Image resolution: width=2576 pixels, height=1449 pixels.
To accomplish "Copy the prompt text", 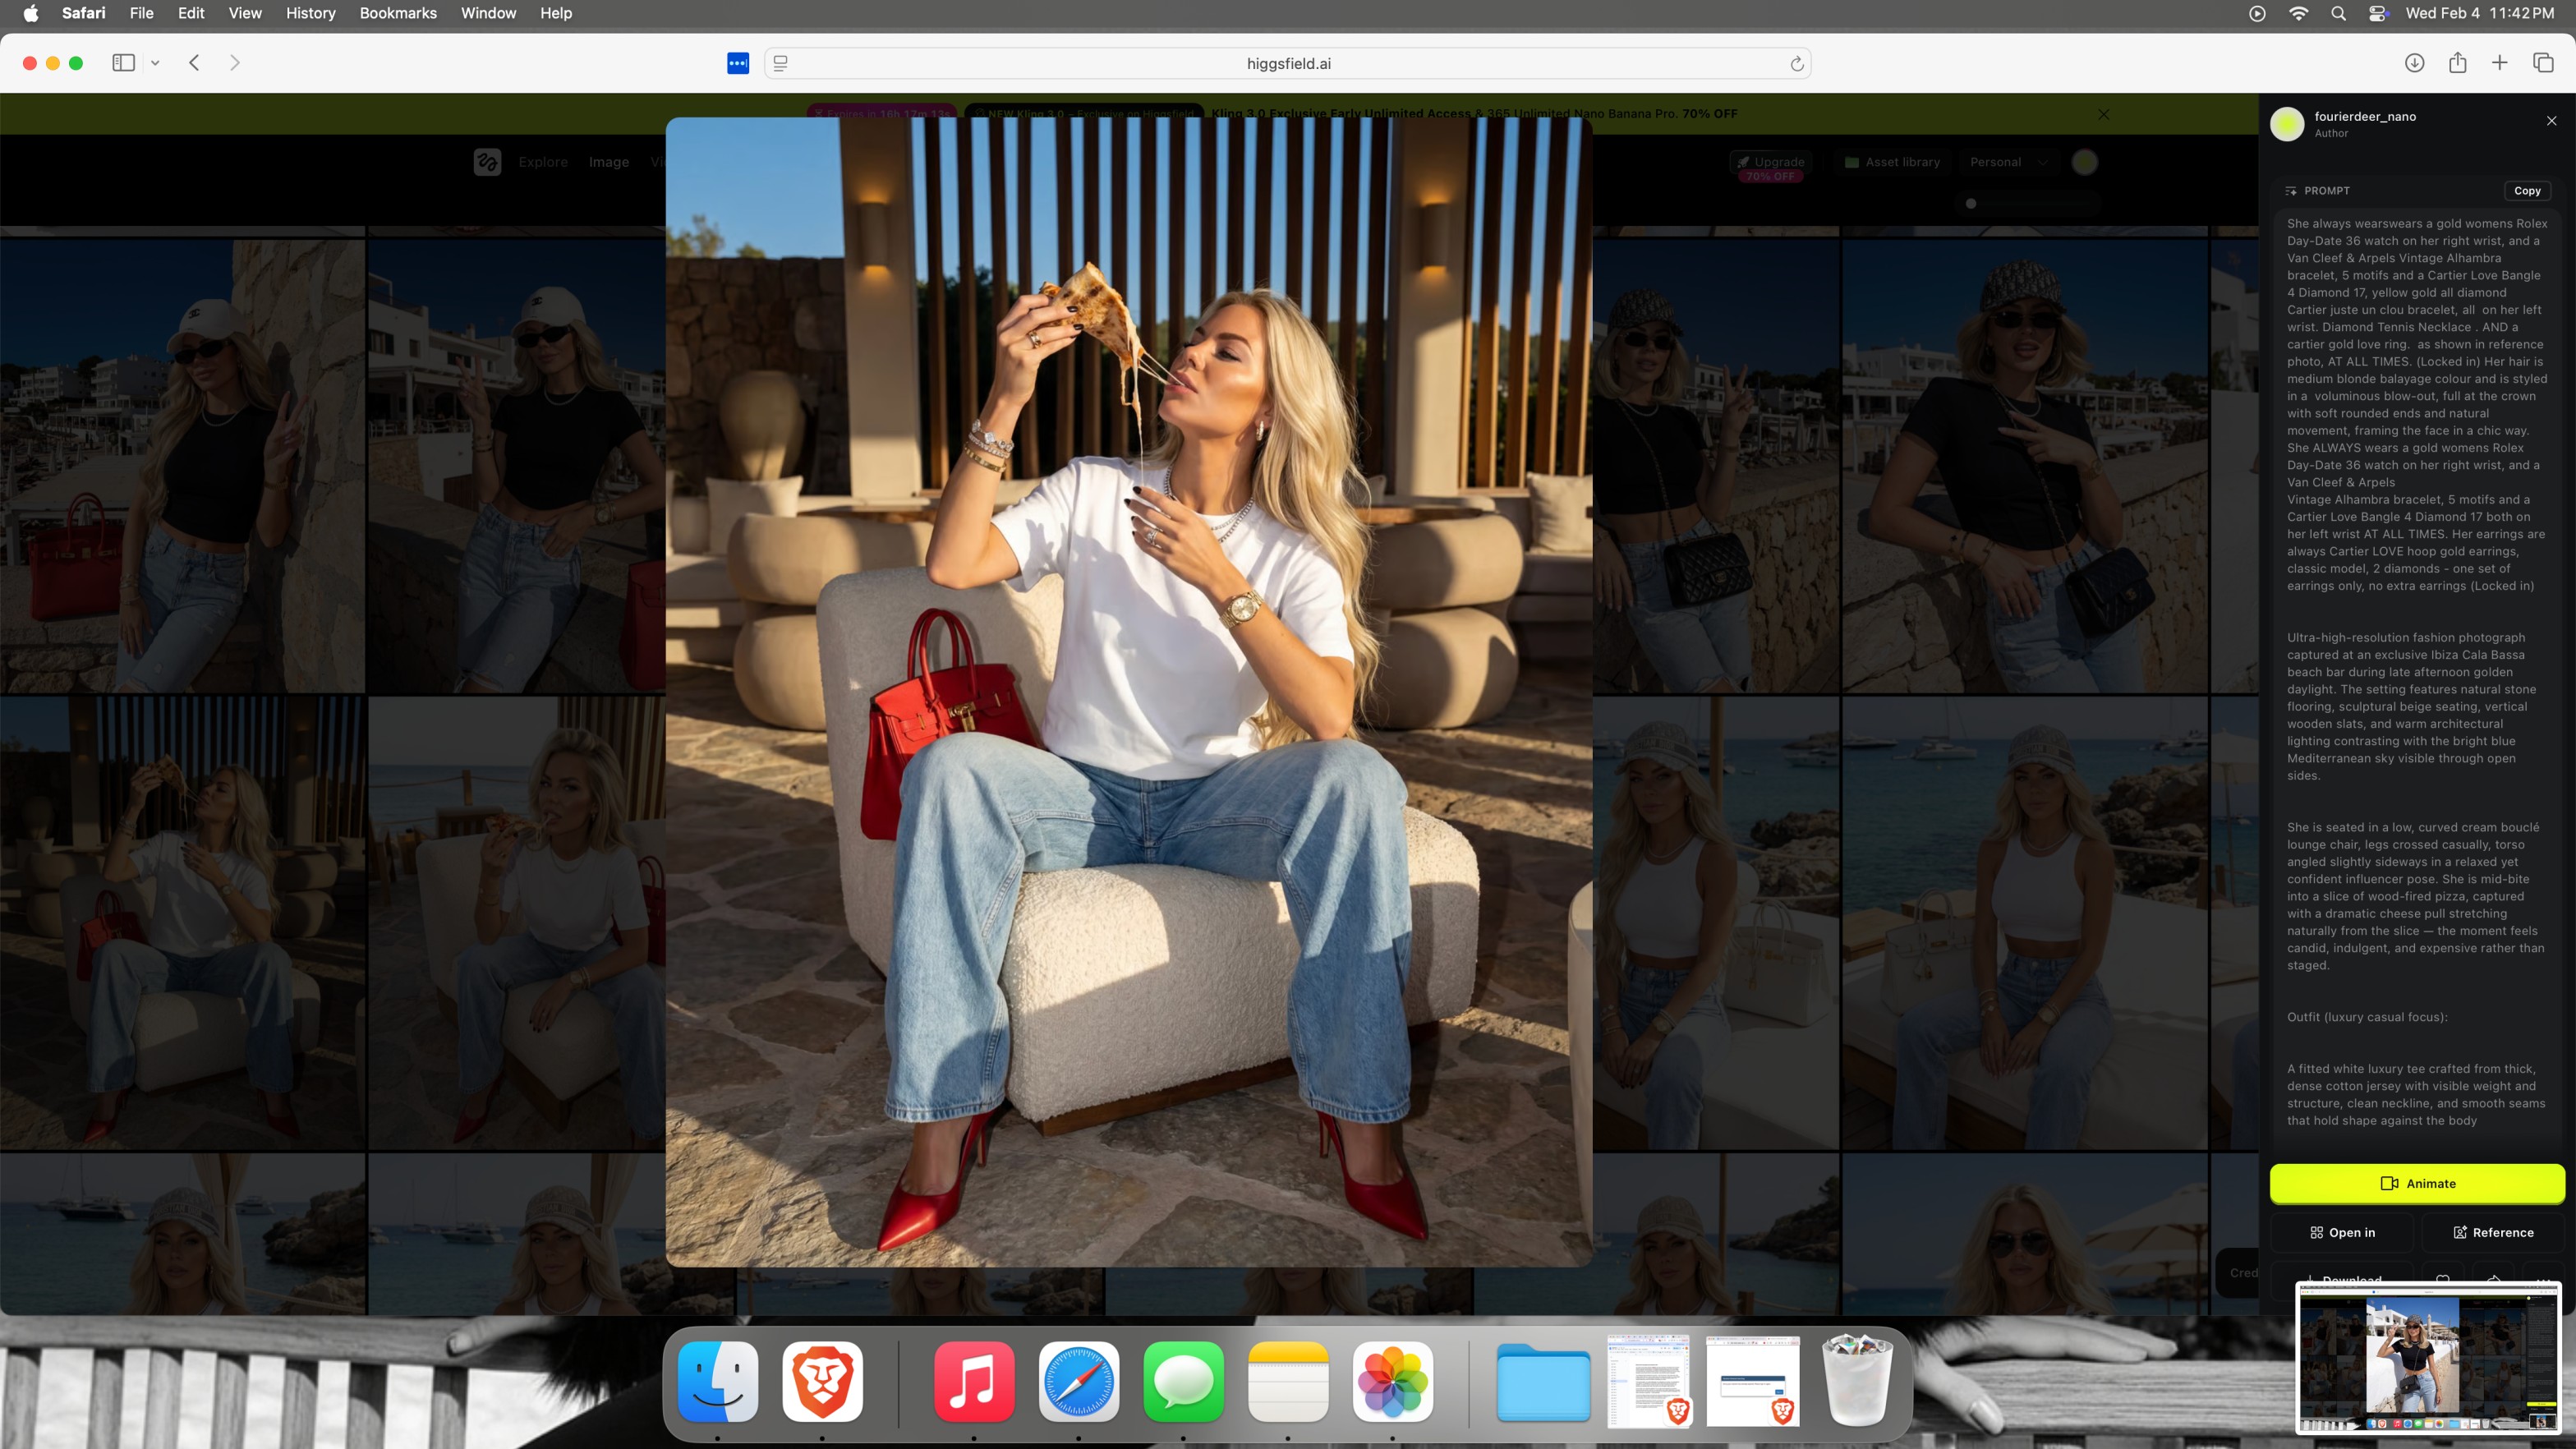I will (x=2526, y=190).
